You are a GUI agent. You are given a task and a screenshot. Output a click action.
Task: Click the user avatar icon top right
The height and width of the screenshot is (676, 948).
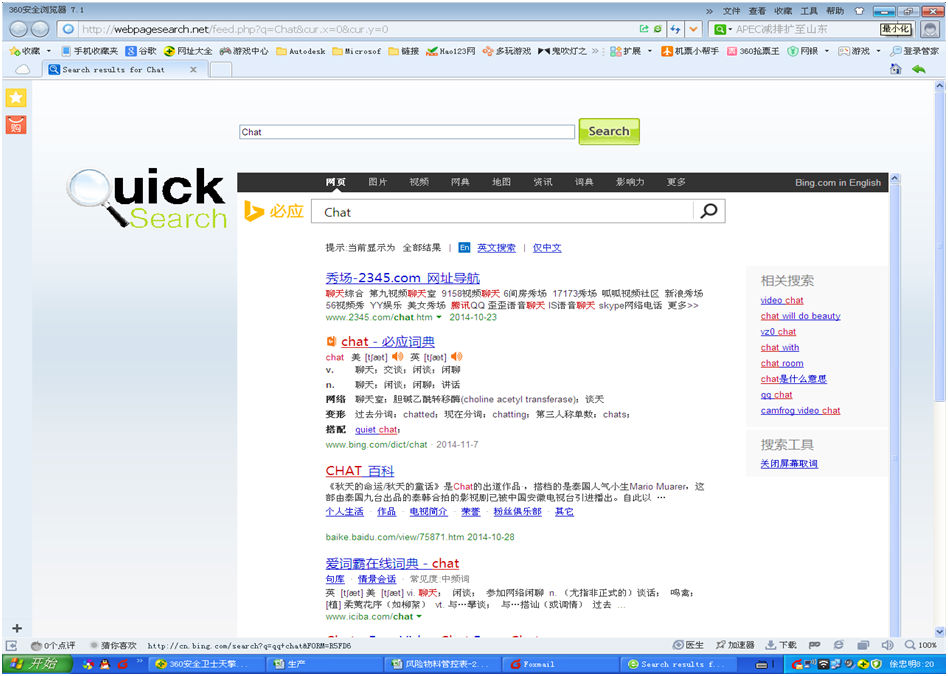coord(930,29)
